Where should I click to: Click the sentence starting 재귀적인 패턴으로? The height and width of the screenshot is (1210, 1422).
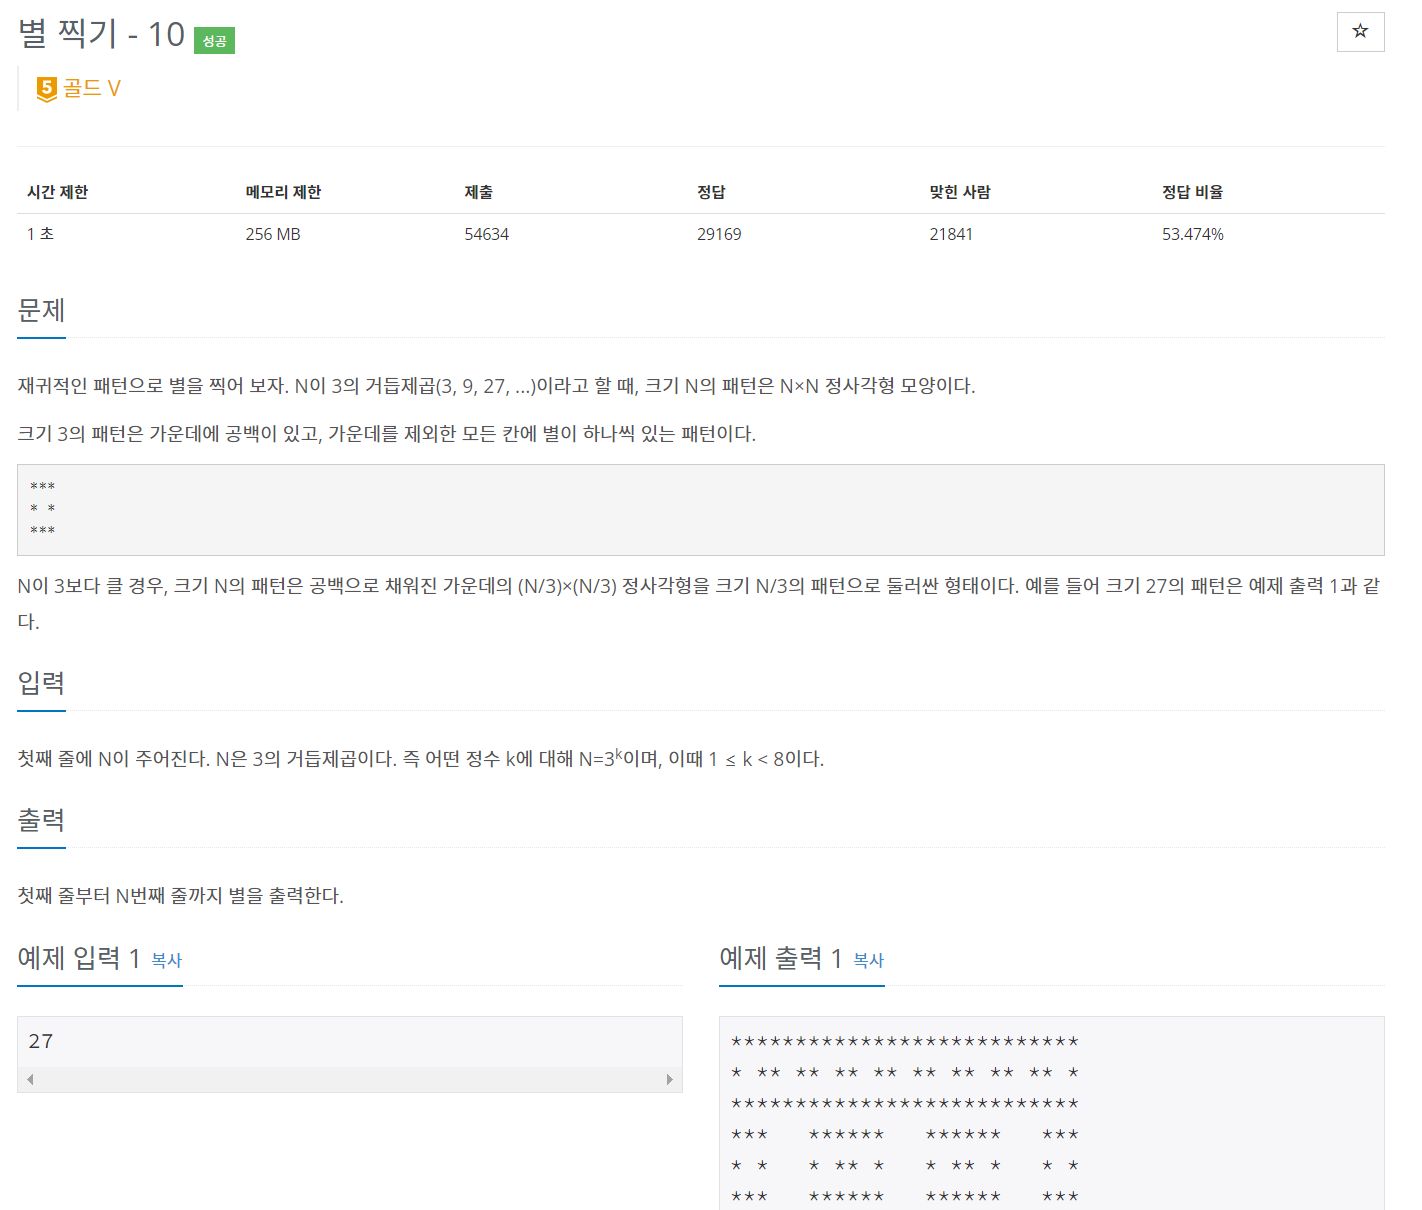click(496, 386)
